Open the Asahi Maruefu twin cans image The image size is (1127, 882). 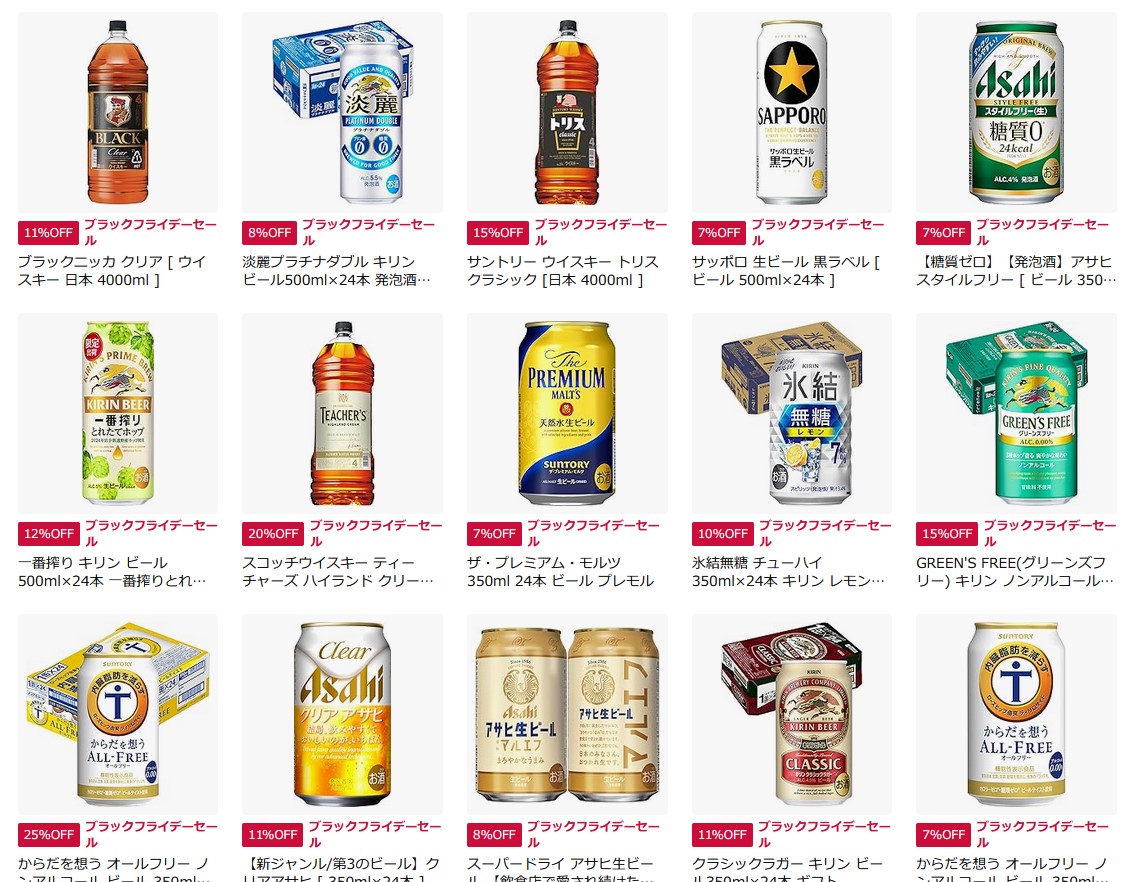coord(567,714)
